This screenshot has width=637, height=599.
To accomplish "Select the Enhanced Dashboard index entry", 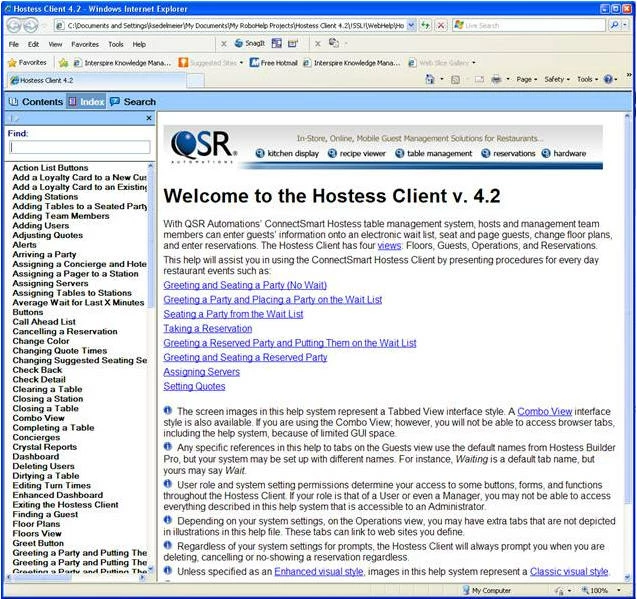I will click(58, 495).
